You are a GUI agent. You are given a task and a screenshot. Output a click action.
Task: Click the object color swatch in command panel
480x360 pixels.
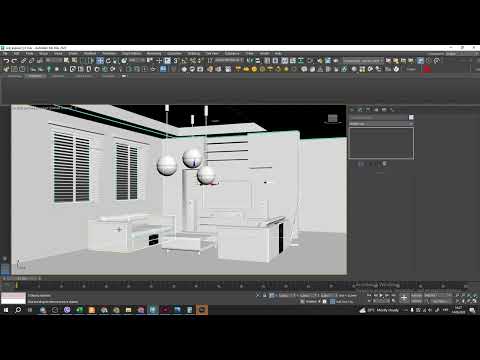pyautogui.click(x=411, y=117)
